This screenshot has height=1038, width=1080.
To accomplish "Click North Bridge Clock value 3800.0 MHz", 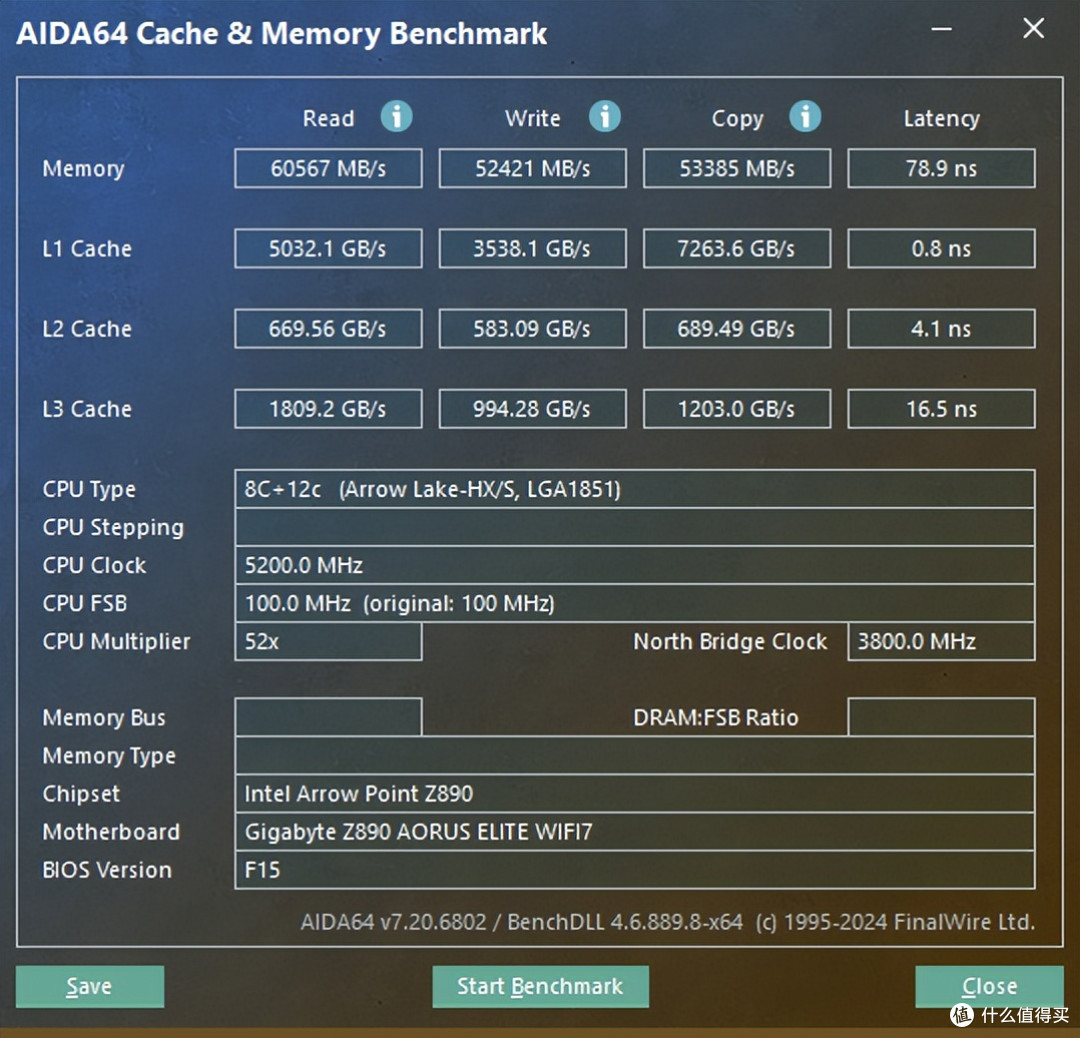I will (941, 641).
